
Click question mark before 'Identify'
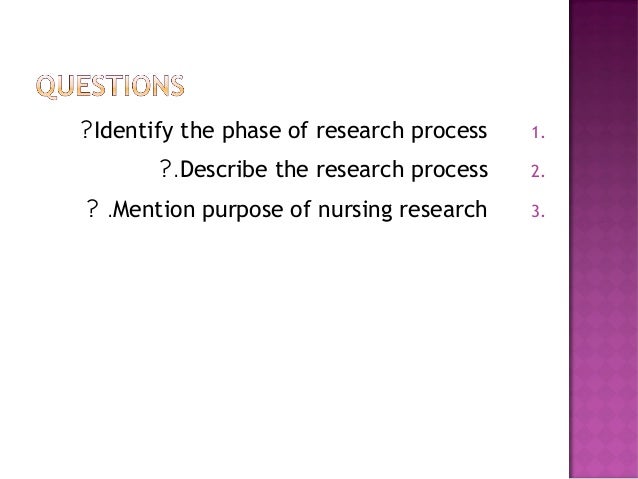pos(88,131)
